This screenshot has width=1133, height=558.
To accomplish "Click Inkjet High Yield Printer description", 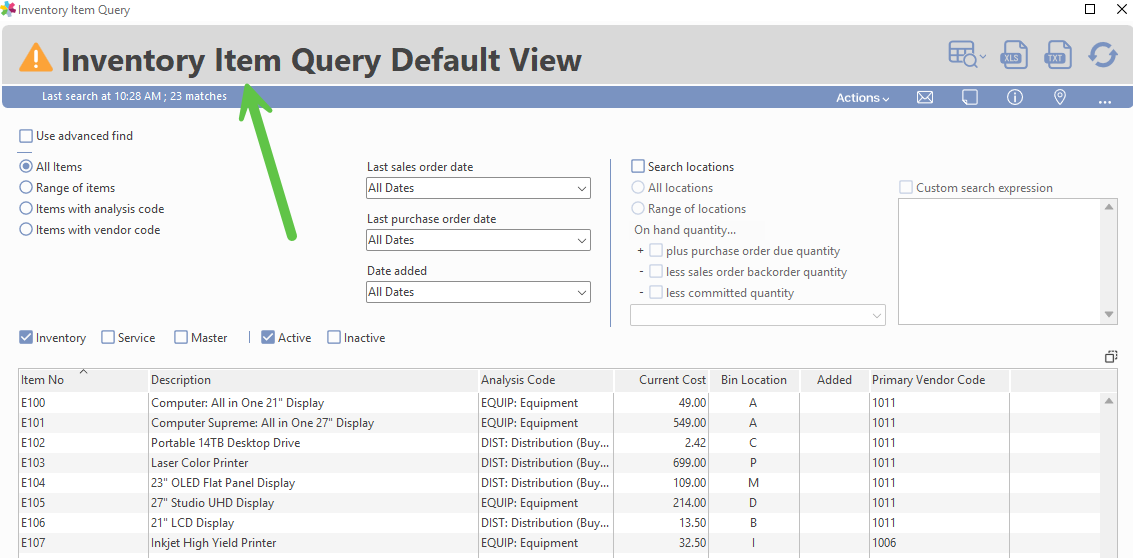I will (213, 543).
